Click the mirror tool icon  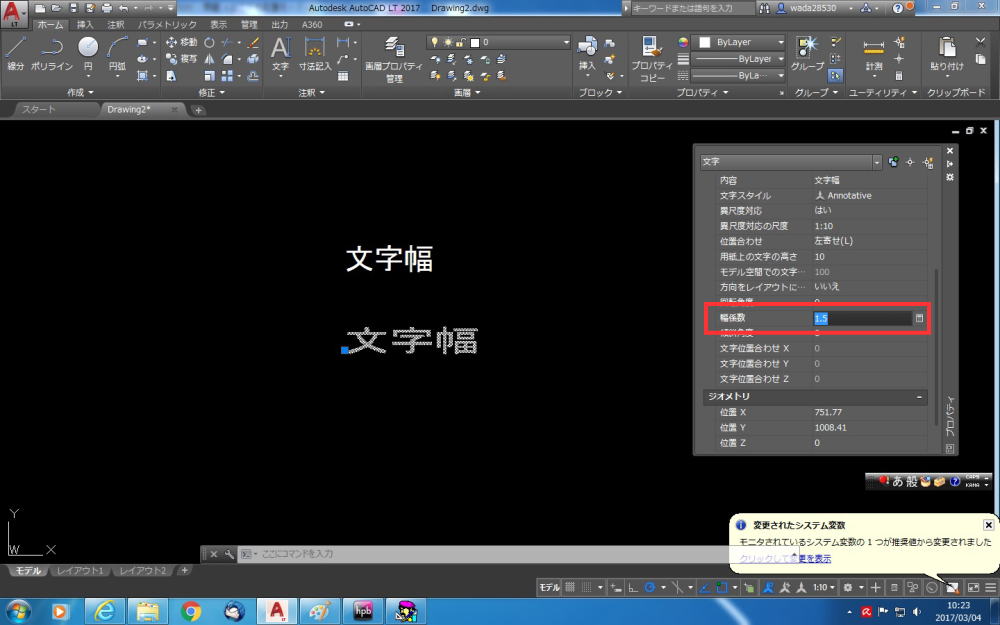coord(209,59)
